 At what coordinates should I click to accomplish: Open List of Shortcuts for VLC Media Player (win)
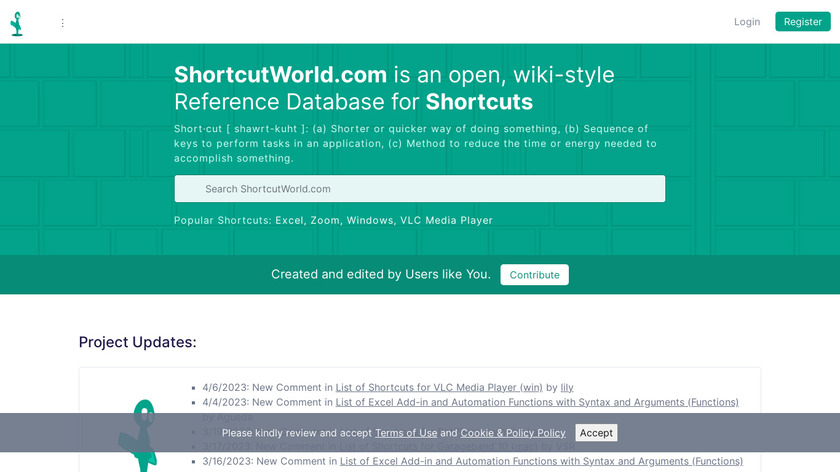(439, 387)
